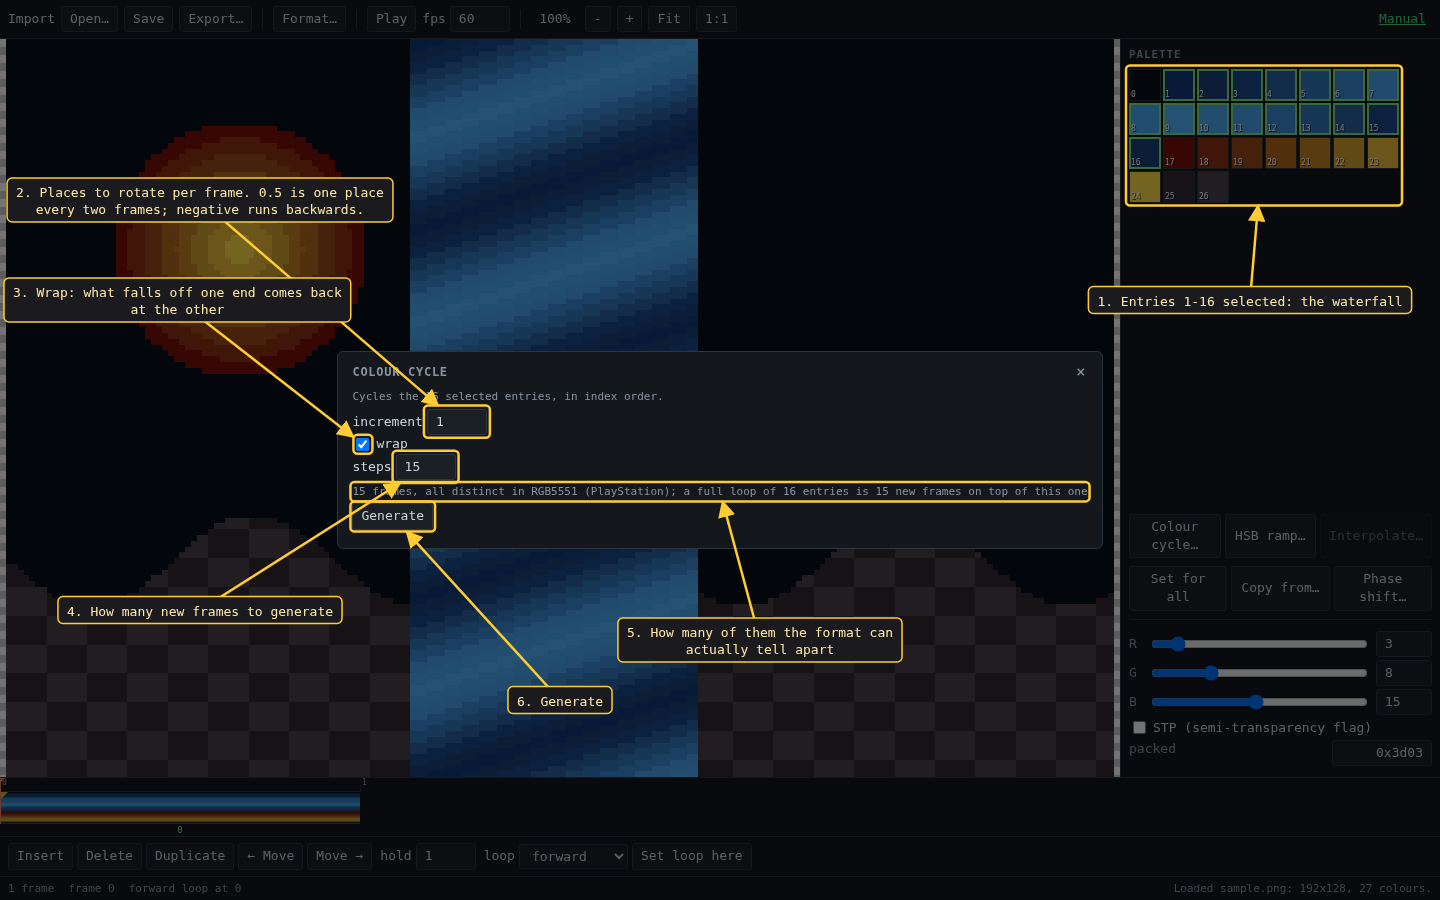1440x900 pixels.
Task: Insert a new frame
Action: click(x=40, y=856)
